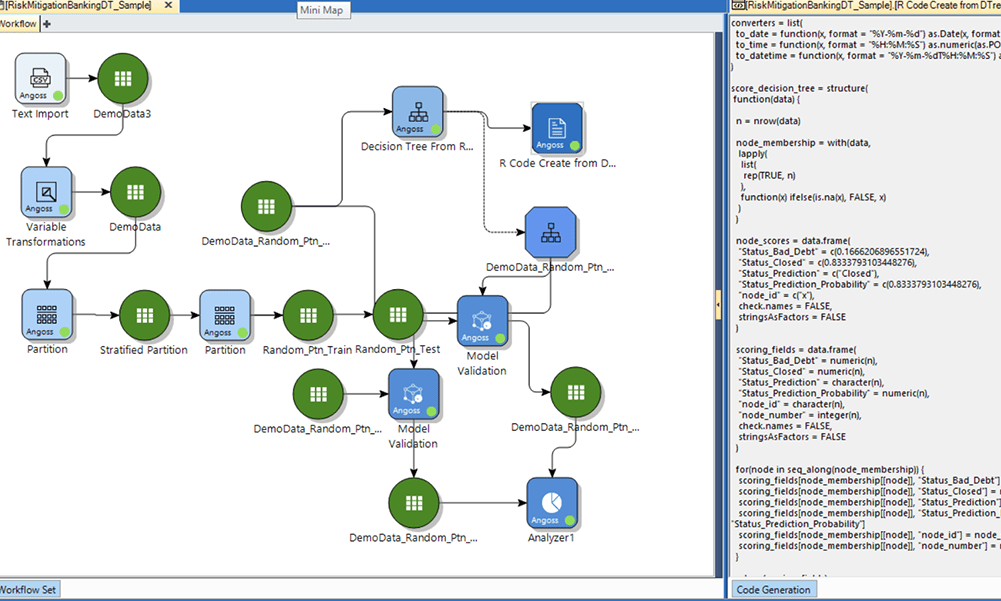Click code line starting "to_date = function"
The height and width of the screenshot is (601, 1001).
868,34
